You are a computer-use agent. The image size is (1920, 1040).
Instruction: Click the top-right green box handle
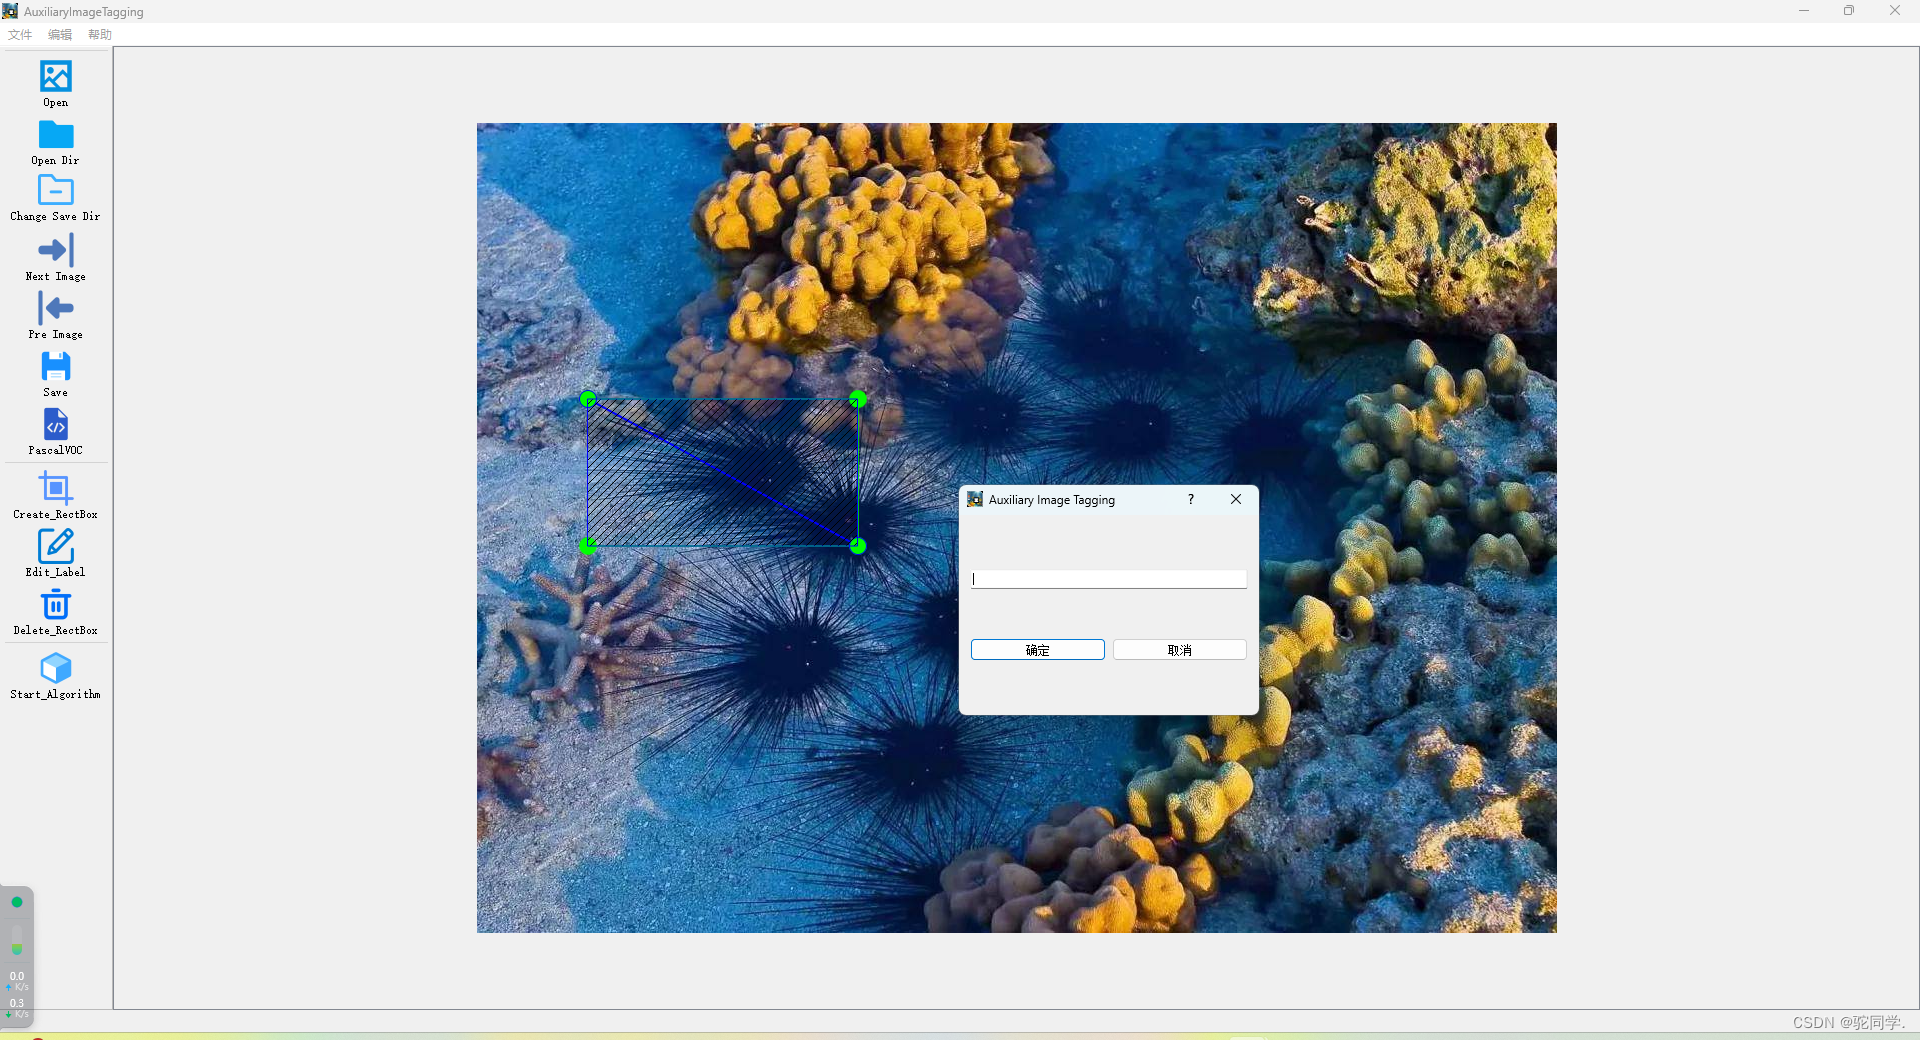click(858, 399)
